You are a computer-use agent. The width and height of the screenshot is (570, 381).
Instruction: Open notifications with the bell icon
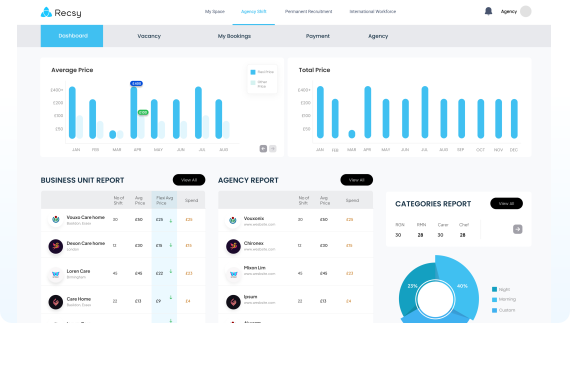pyautogui.click(x=488, y=11)
